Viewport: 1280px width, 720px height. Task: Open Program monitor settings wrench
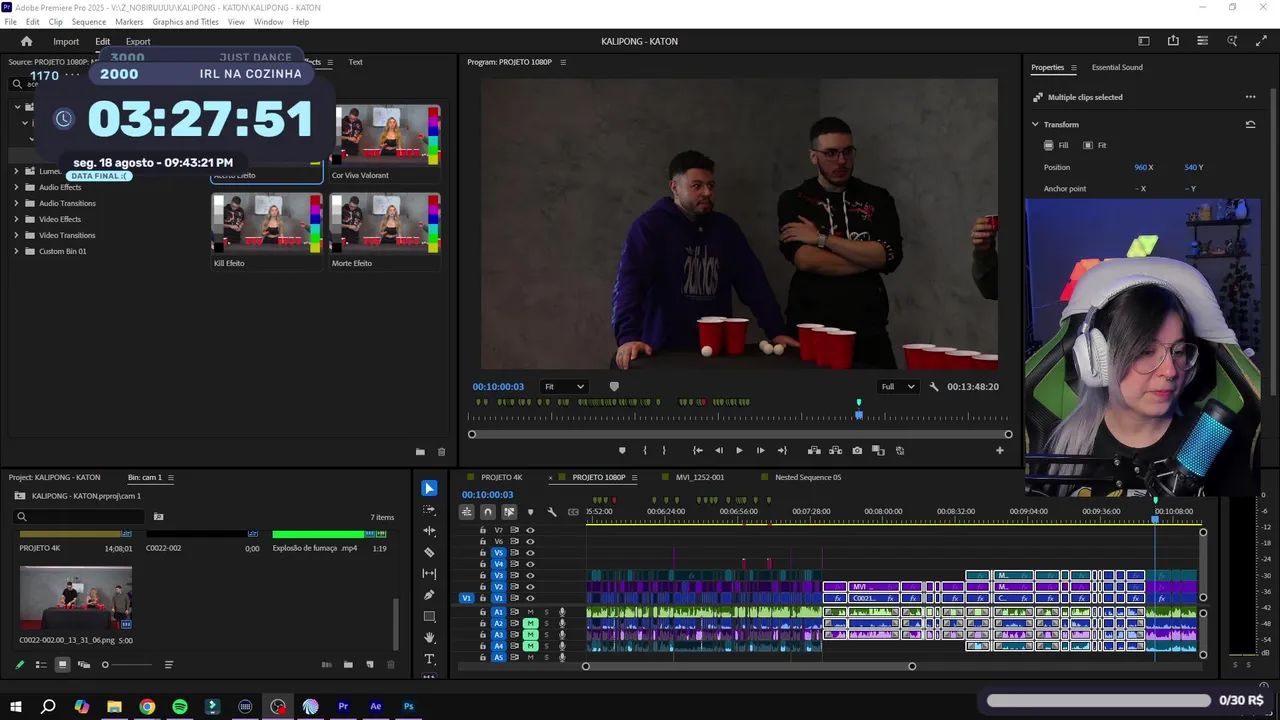pos(934,387)
